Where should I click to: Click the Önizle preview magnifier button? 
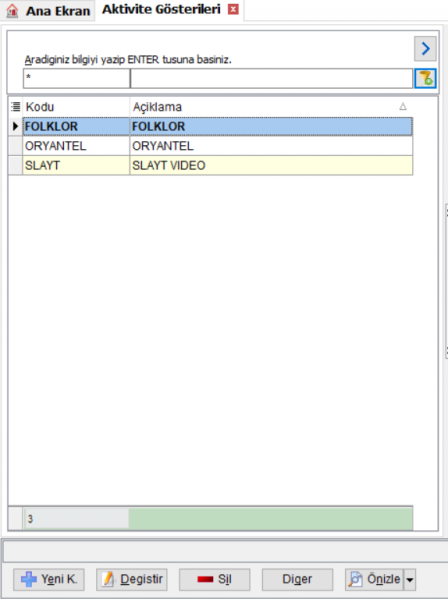click(x=374, y=579)
